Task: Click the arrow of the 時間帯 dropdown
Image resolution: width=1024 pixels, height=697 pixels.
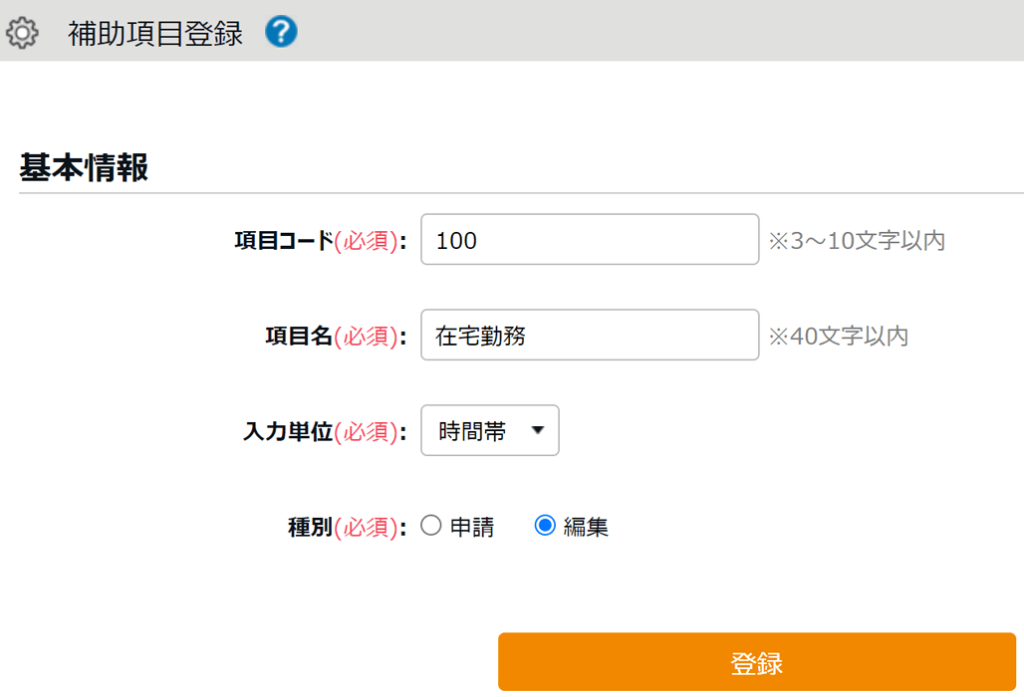Action: point(537,431)
